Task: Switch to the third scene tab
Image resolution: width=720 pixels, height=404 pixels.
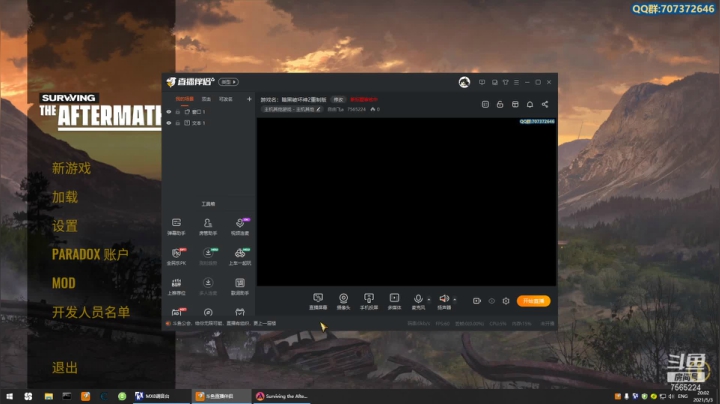Action: click(x=225, y=99)
